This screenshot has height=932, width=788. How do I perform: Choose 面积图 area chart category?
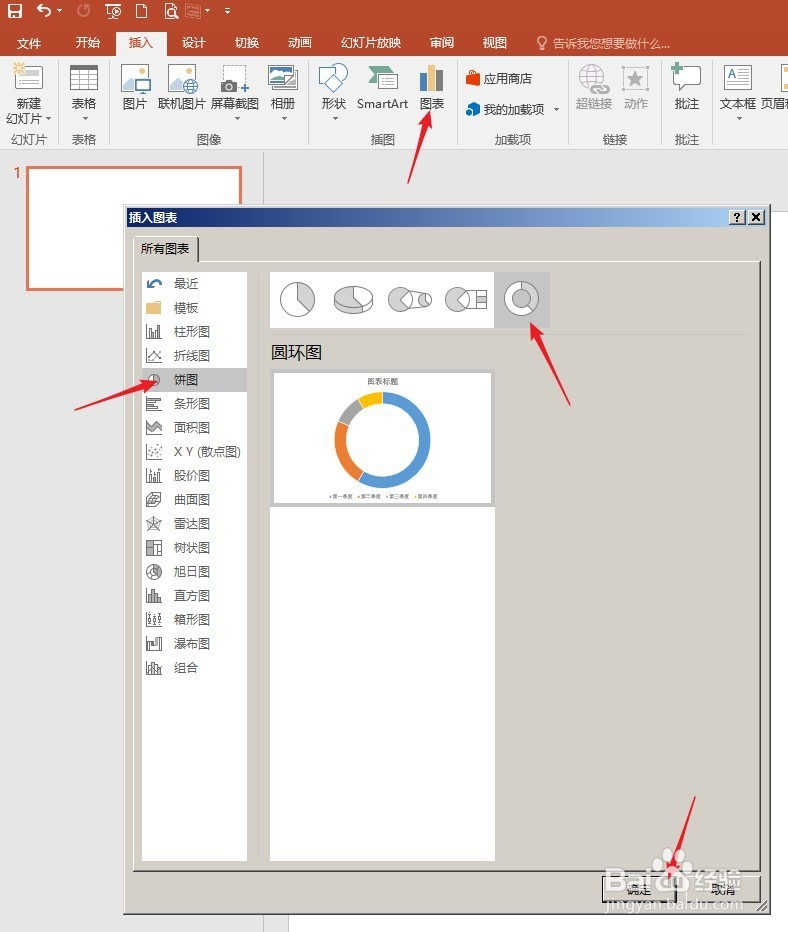194,427
